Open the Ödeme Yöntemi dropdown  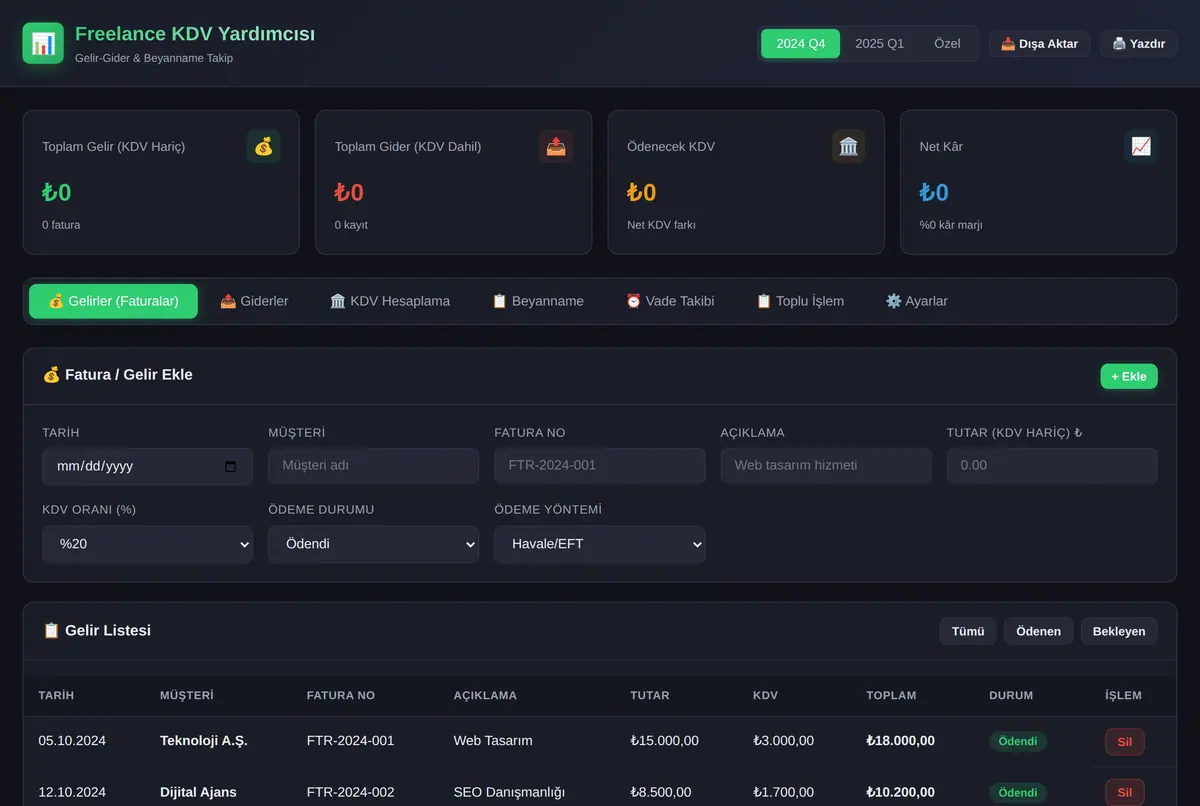pos(600,544)
